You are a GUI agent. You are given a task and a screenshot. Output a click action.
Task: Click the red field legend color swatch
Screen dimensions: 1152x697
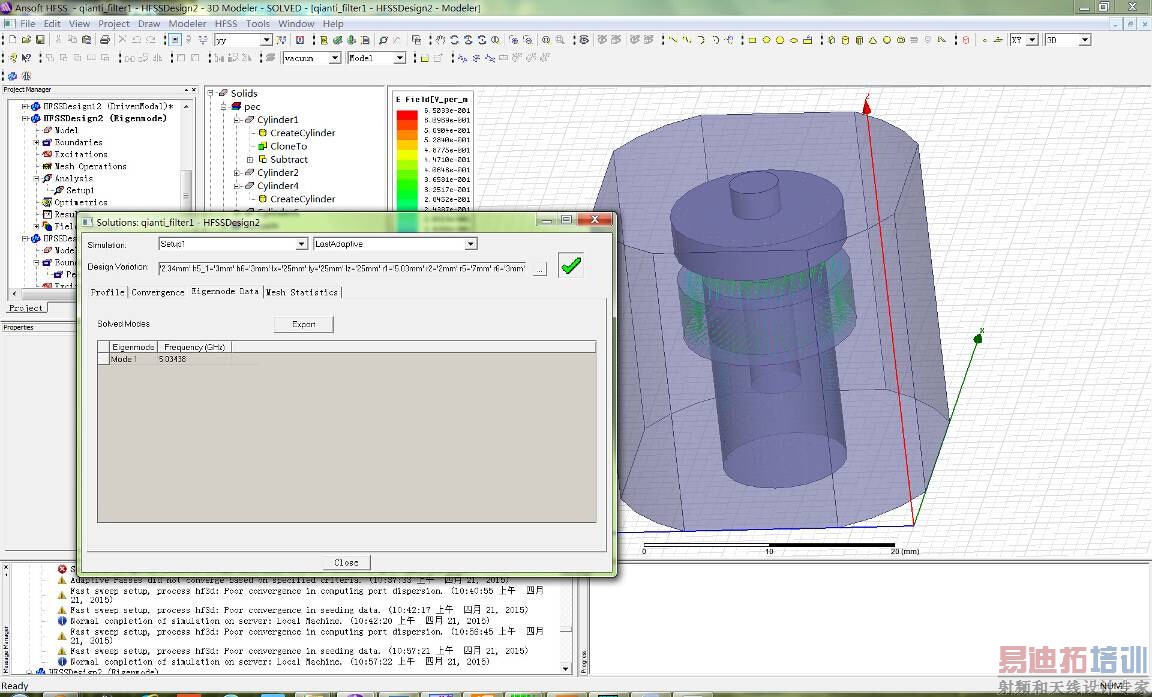[x=407, y=115]
